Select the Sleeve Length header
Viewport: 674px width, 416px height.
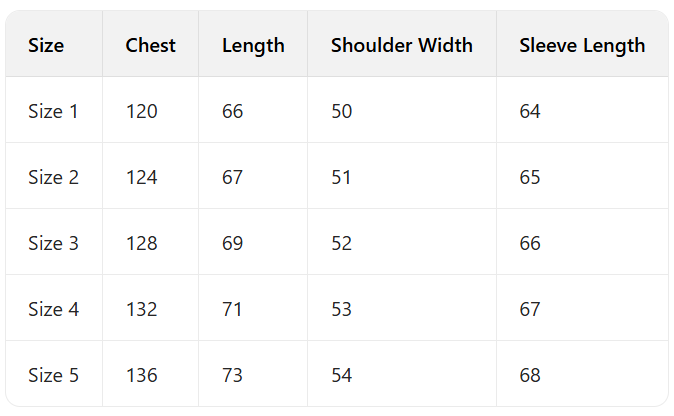pos(582,45)
